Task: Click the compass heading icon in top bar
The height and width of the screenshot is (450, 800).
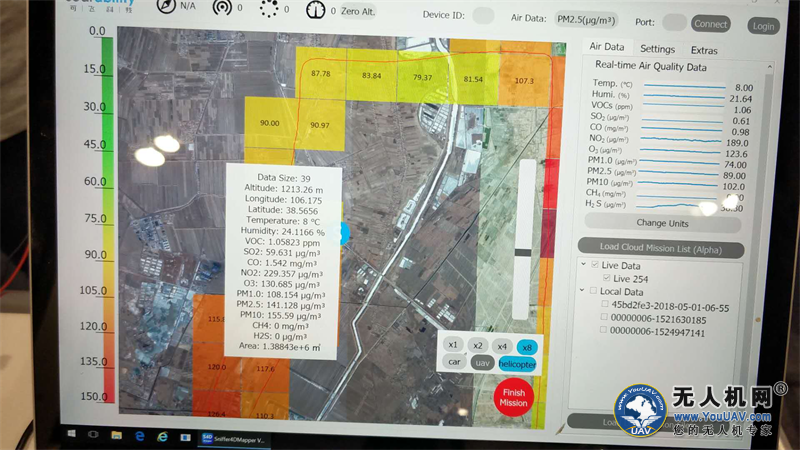Action: click(165, 8)
